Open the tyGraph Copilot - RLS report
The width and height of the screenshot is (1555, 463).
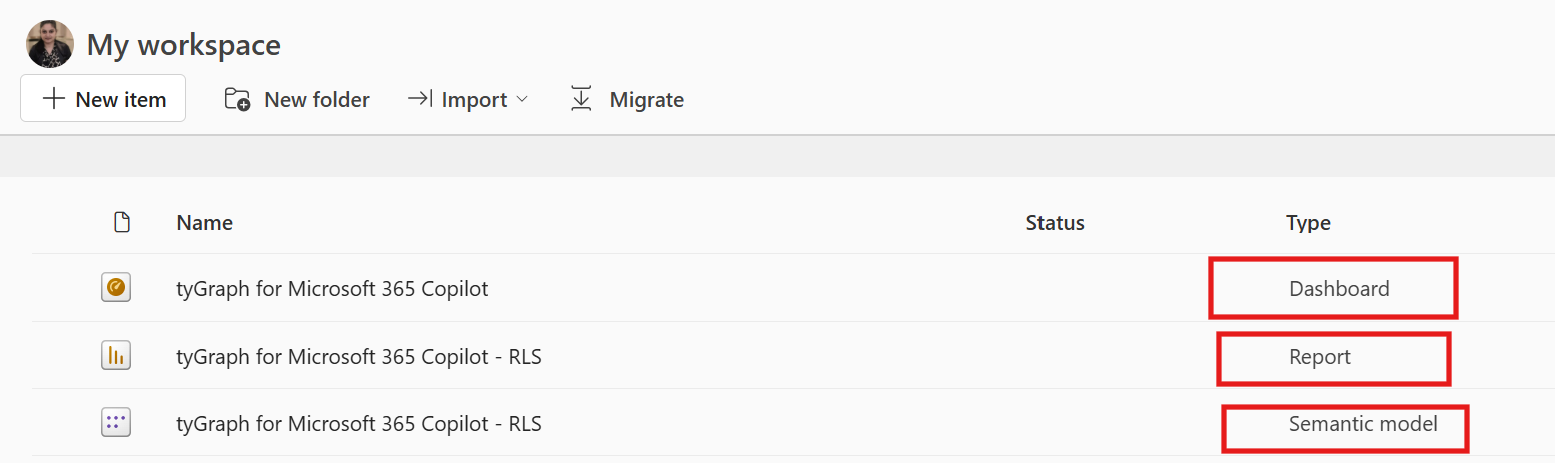pyautogui.click(x=359, y=356)
